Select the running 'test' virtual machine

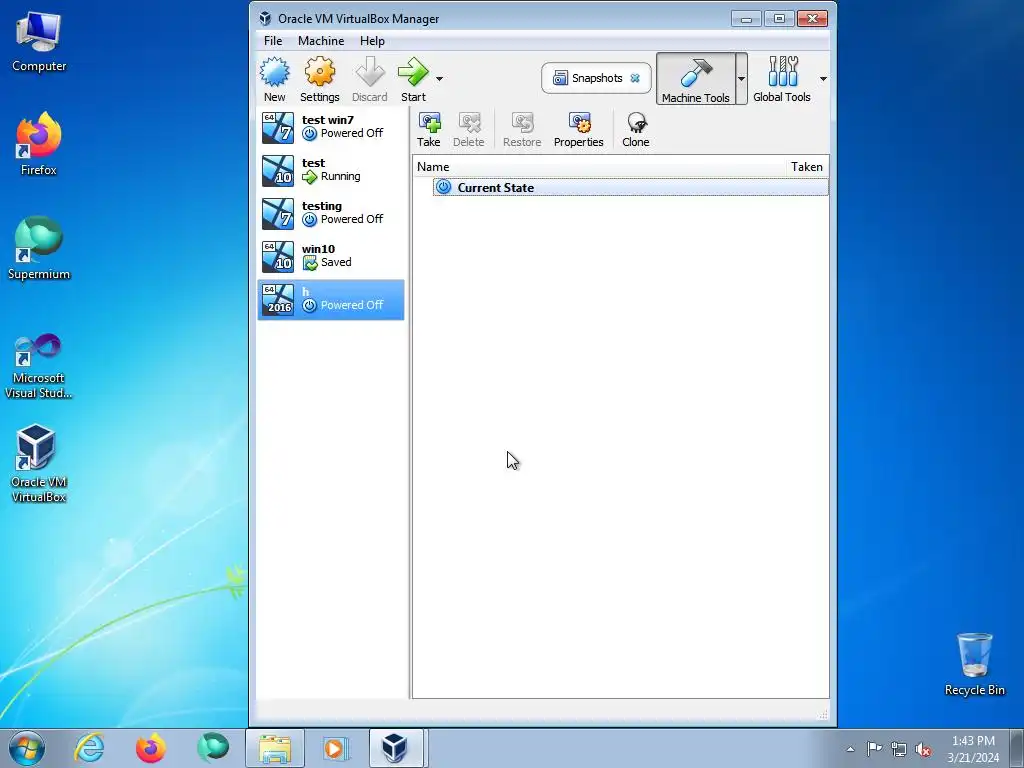(331, 170)
